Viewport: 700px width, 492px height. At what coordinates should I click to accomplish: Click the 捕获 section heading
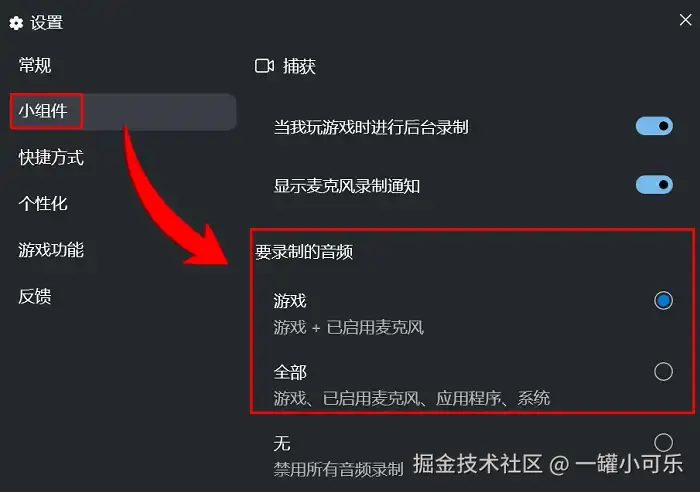click(x=299, y=67)
